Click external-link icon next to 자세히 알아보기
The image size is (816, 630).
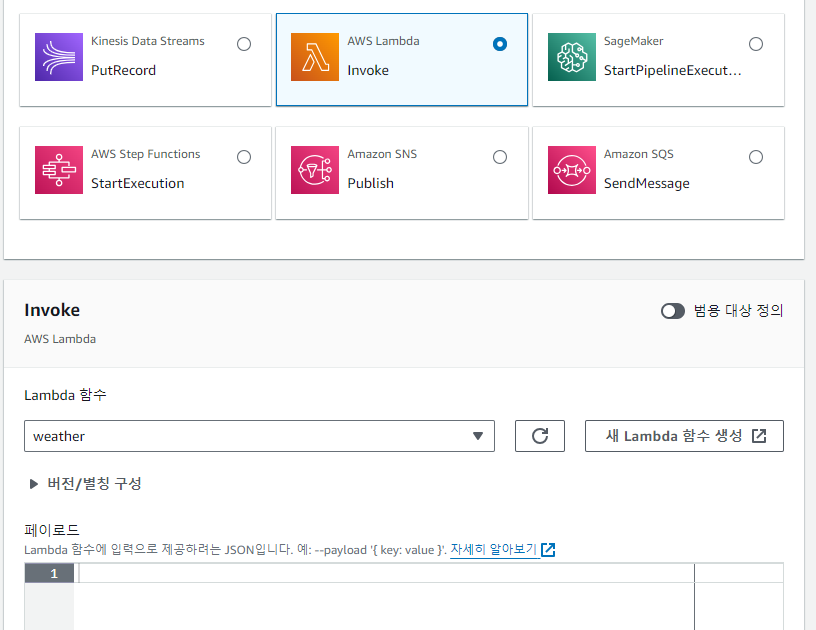click(548, 549)
